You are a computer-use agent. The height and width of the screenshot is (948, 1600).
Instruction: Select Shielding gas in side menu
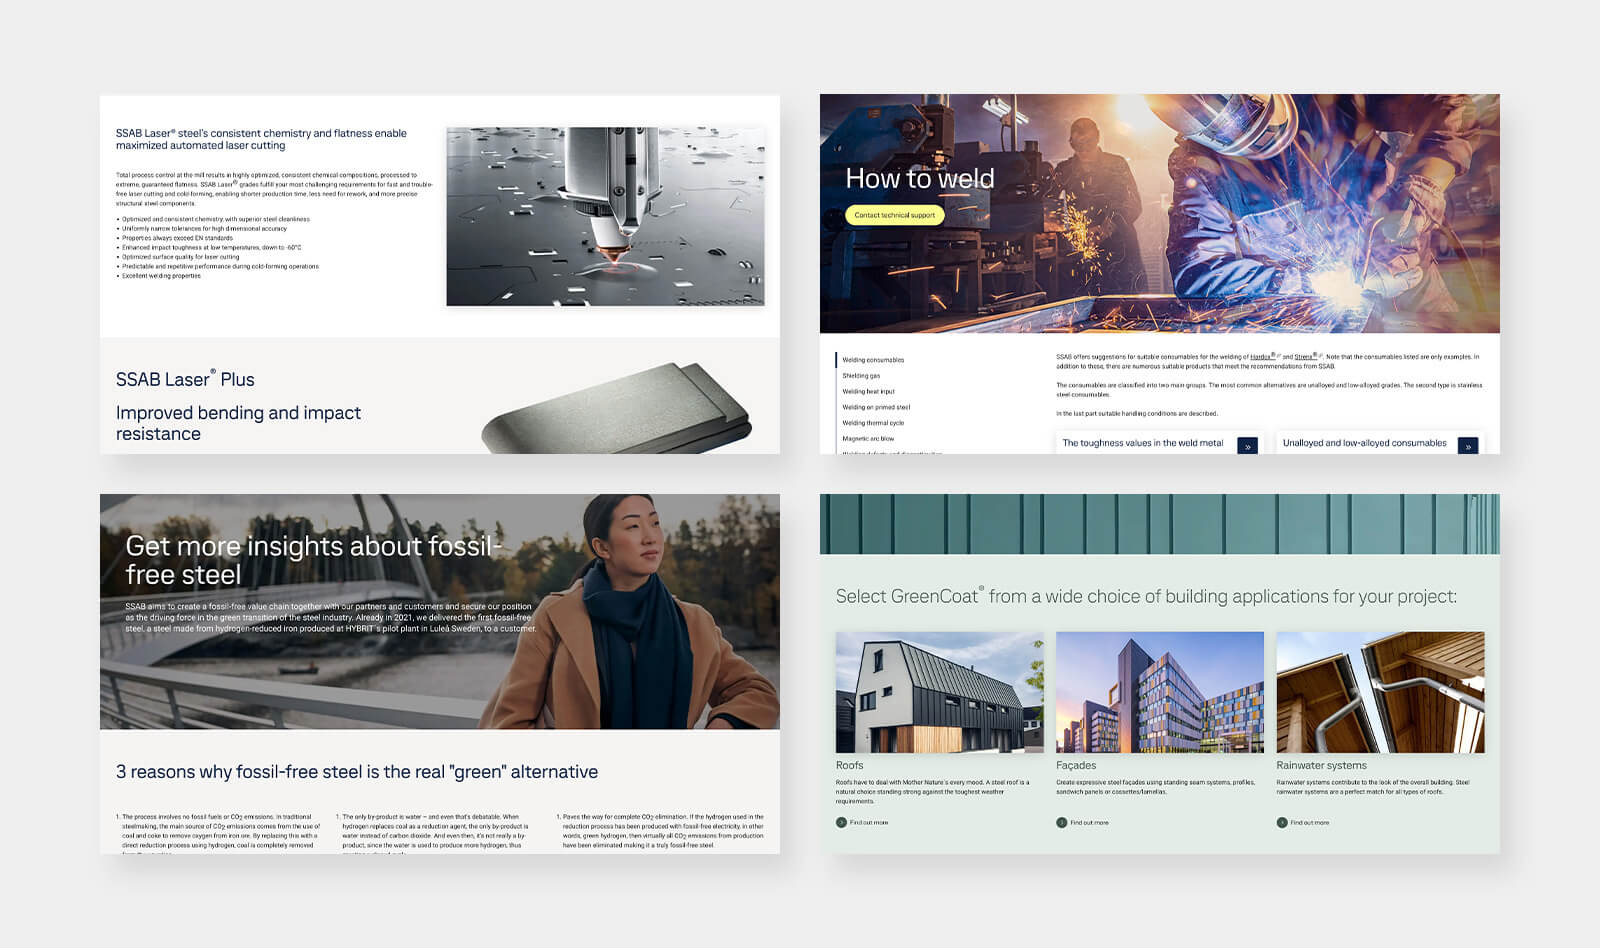[x=861, y=376]
